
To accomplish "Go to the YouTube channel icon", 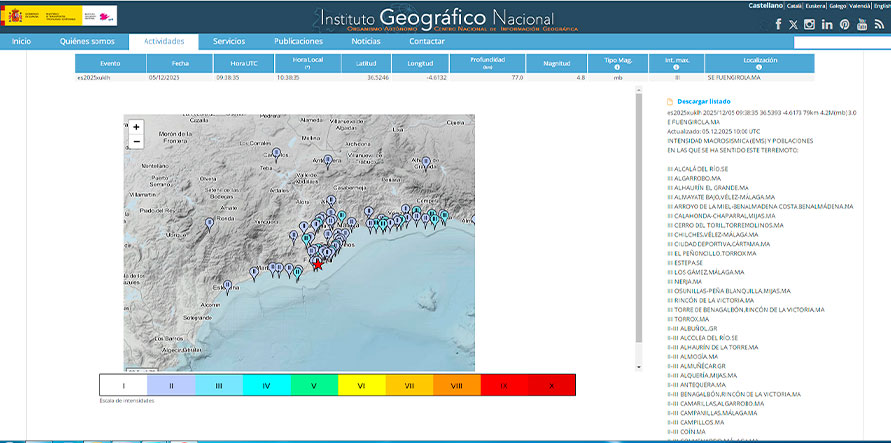I will tap(862, 24).
